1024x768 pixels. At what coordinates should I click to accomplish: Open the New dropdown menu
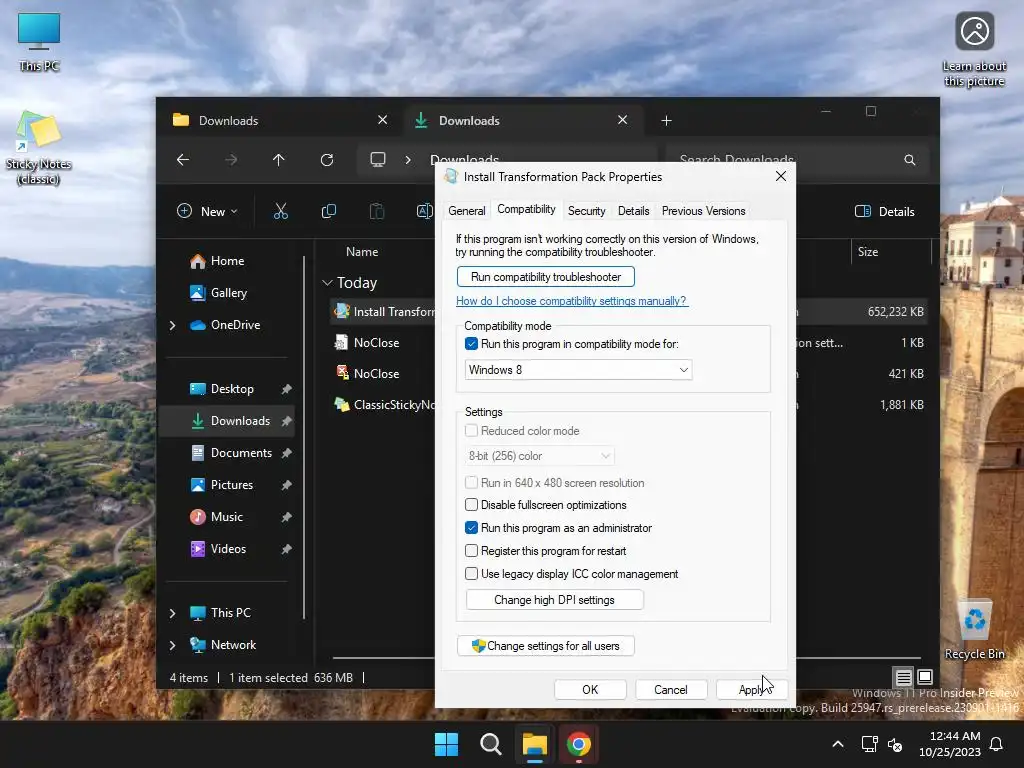tap(208, 211)
